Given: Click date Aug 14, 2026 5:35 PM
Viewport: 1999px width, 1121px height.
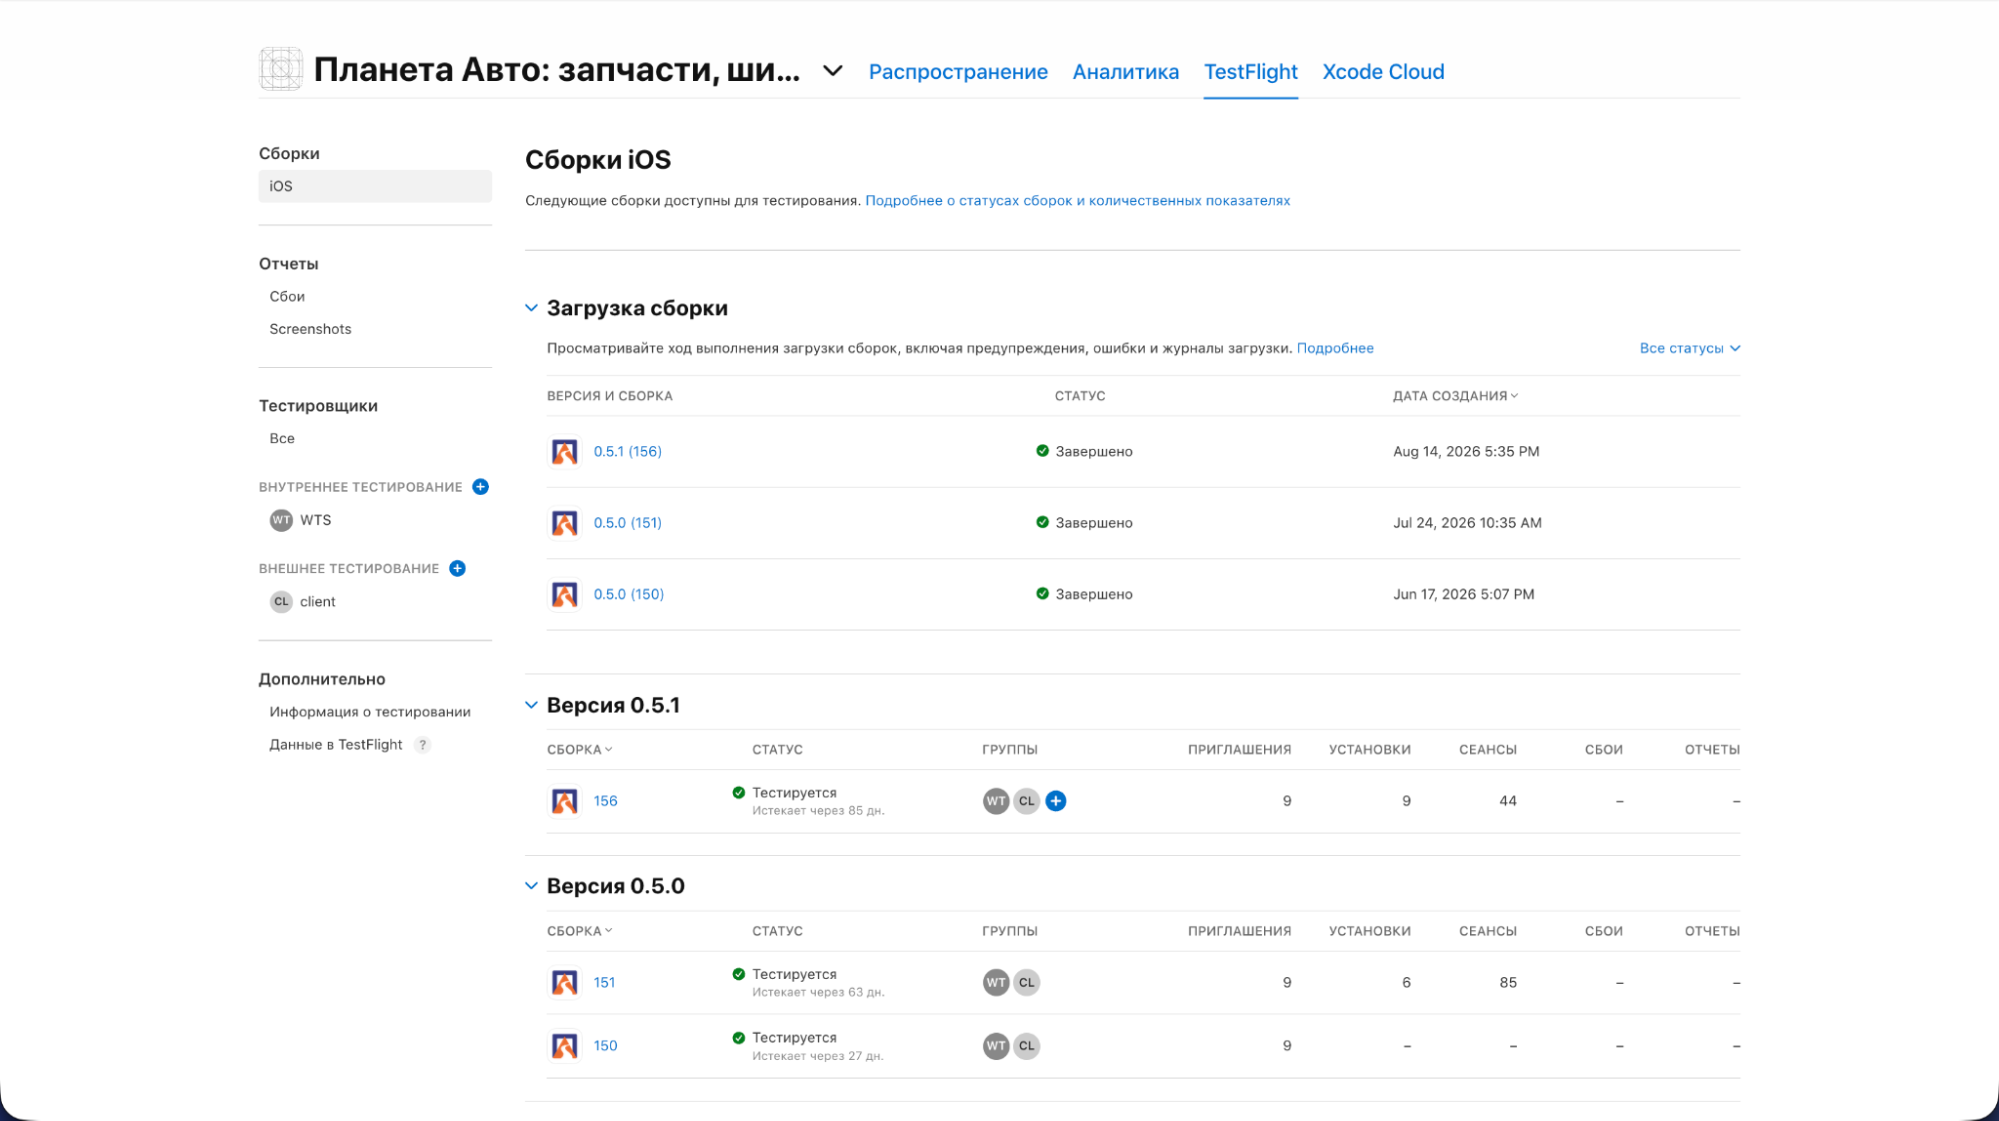Looking at the screenshot, I should coord(1466,451).
